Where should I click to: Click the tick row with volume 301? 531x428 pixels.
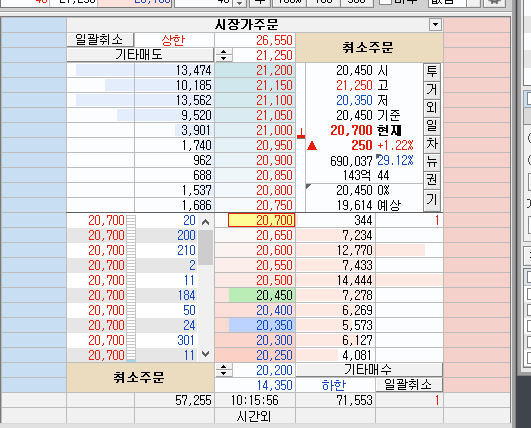[132, 340]
